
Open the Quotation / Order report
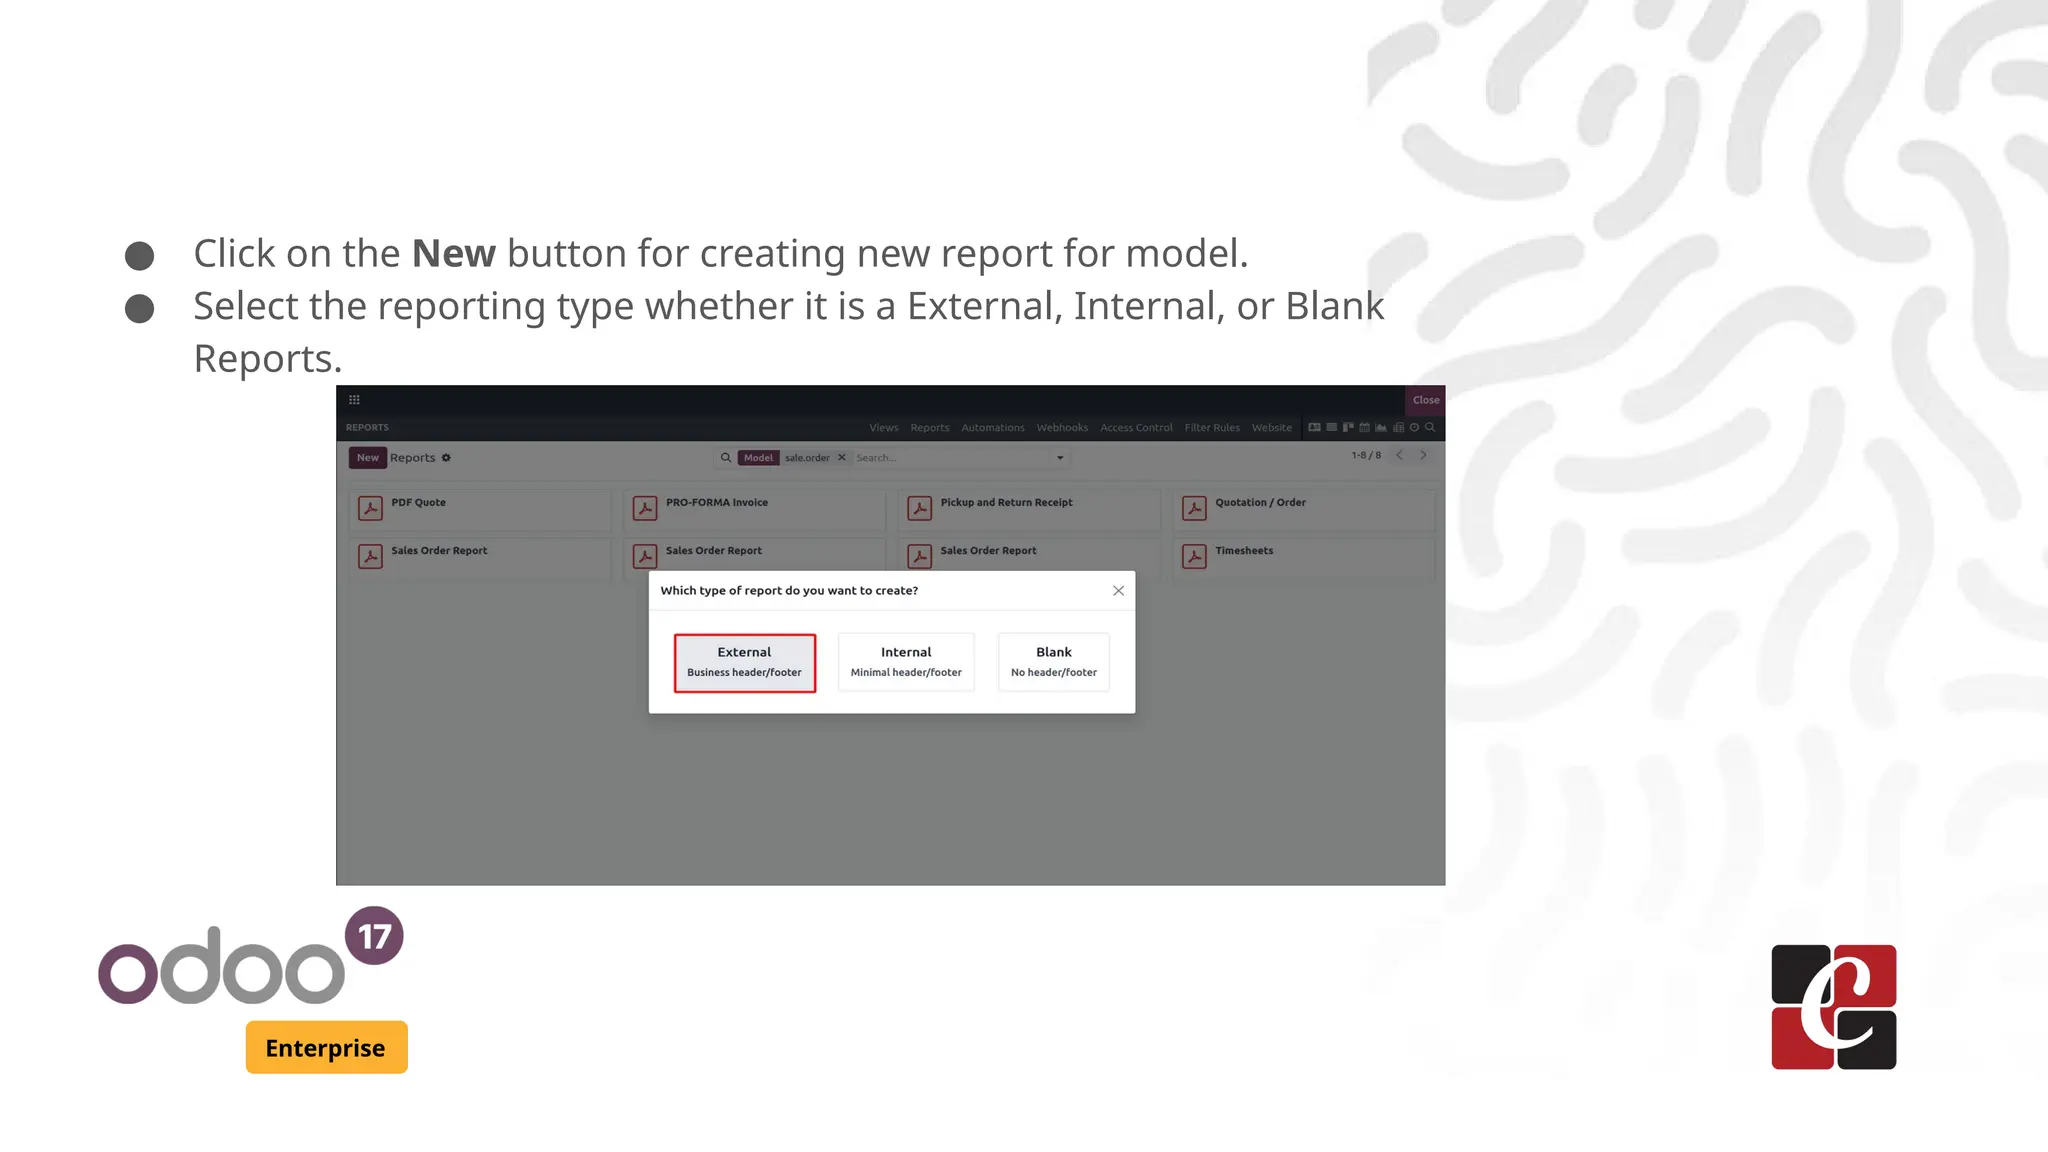[x=1304, y=510]
